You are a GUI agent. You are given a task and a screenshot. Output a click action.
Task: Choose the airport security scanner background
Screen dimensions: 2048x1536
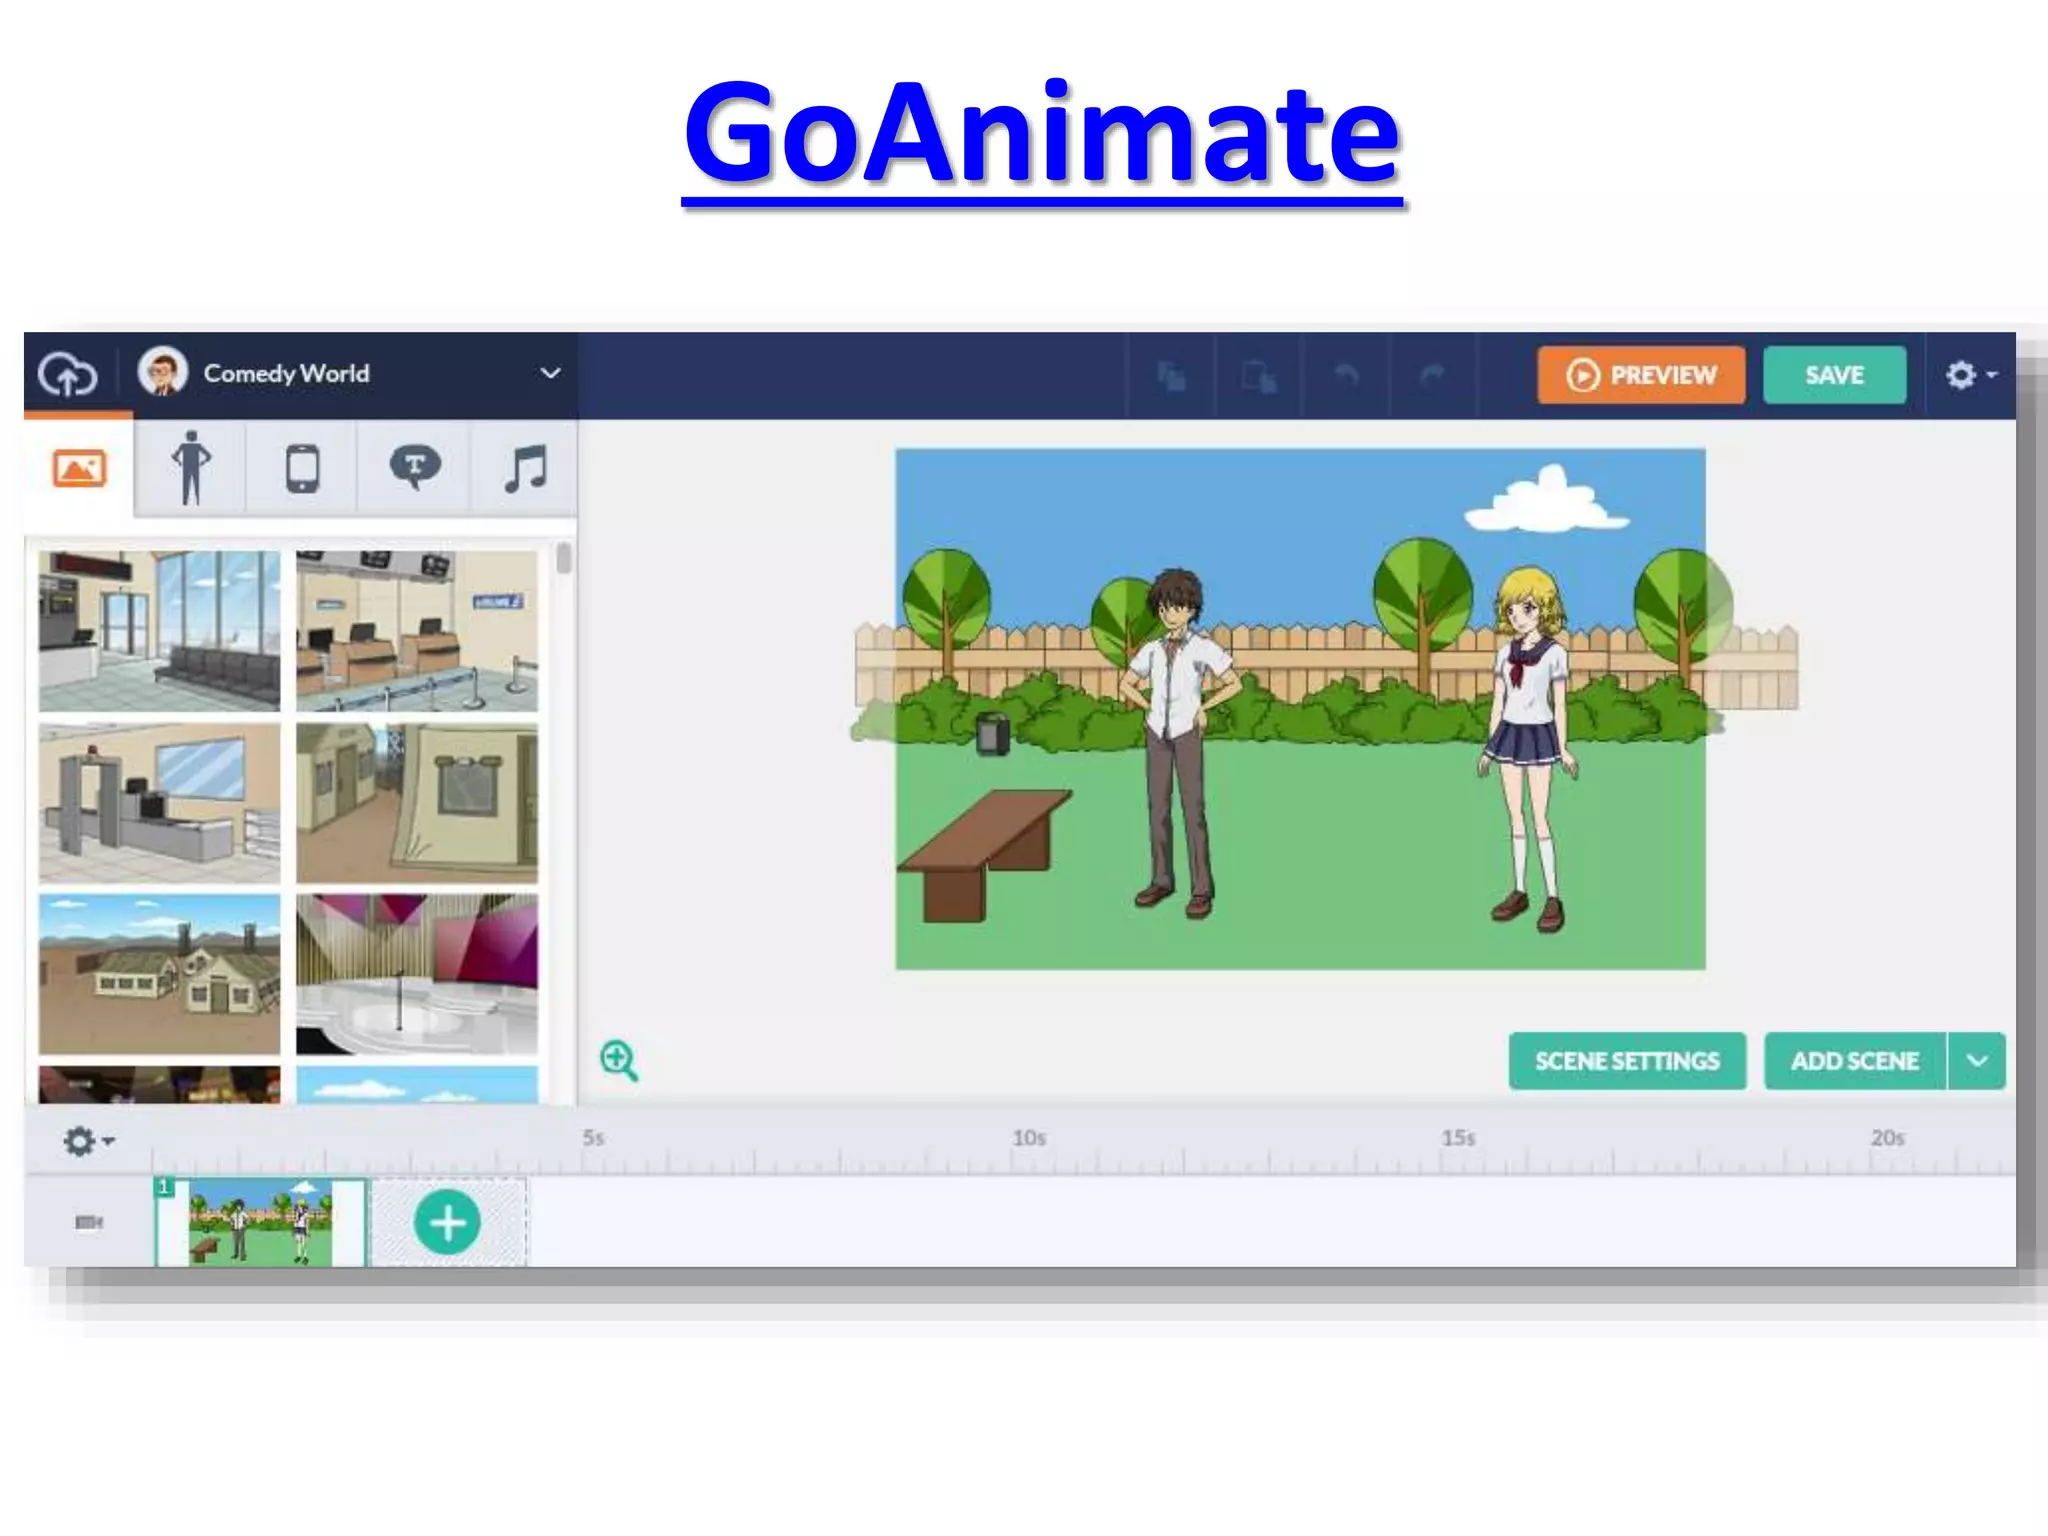pyautogui.click(x=160, y=804)
